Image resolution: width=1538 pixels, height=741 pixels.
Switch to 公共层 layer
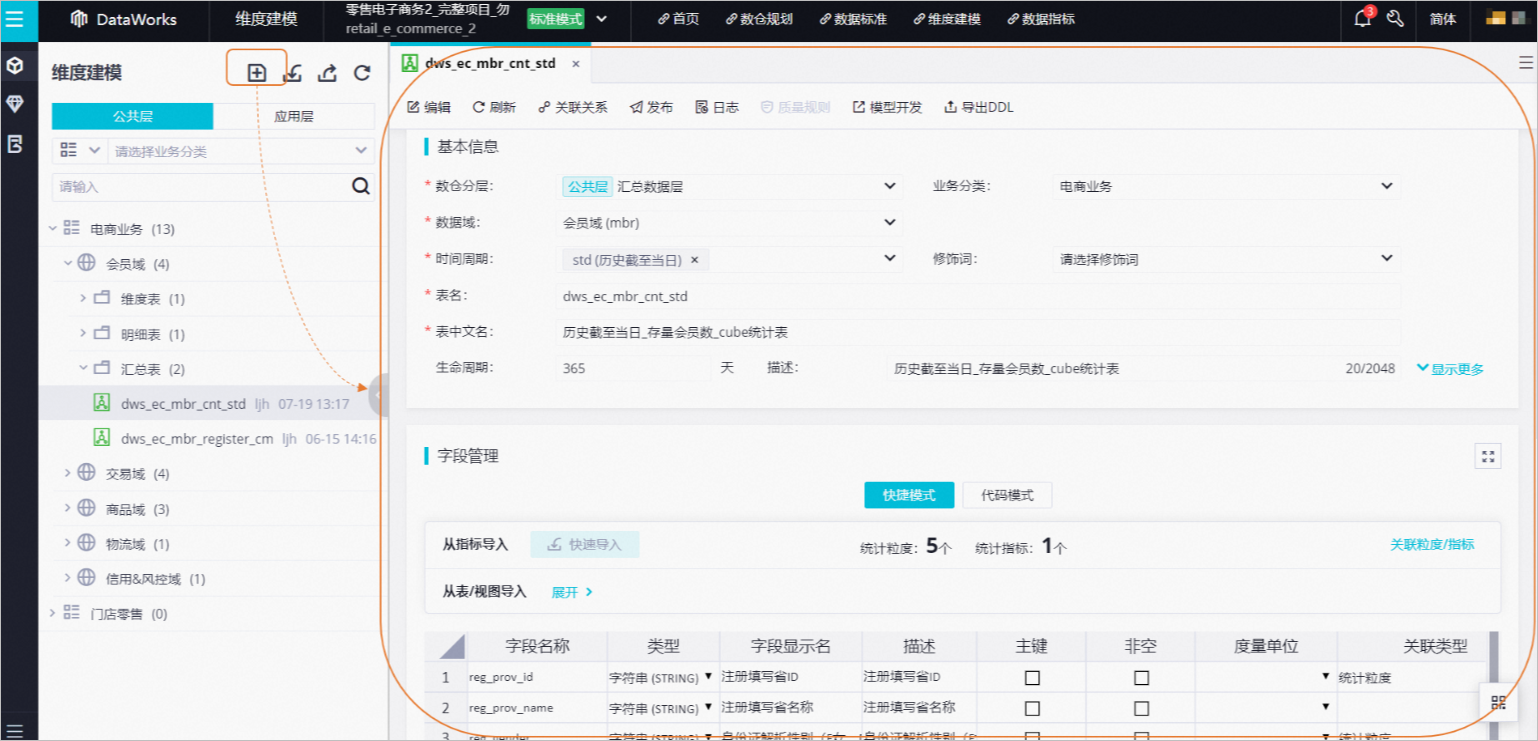(x=132, y=116)
